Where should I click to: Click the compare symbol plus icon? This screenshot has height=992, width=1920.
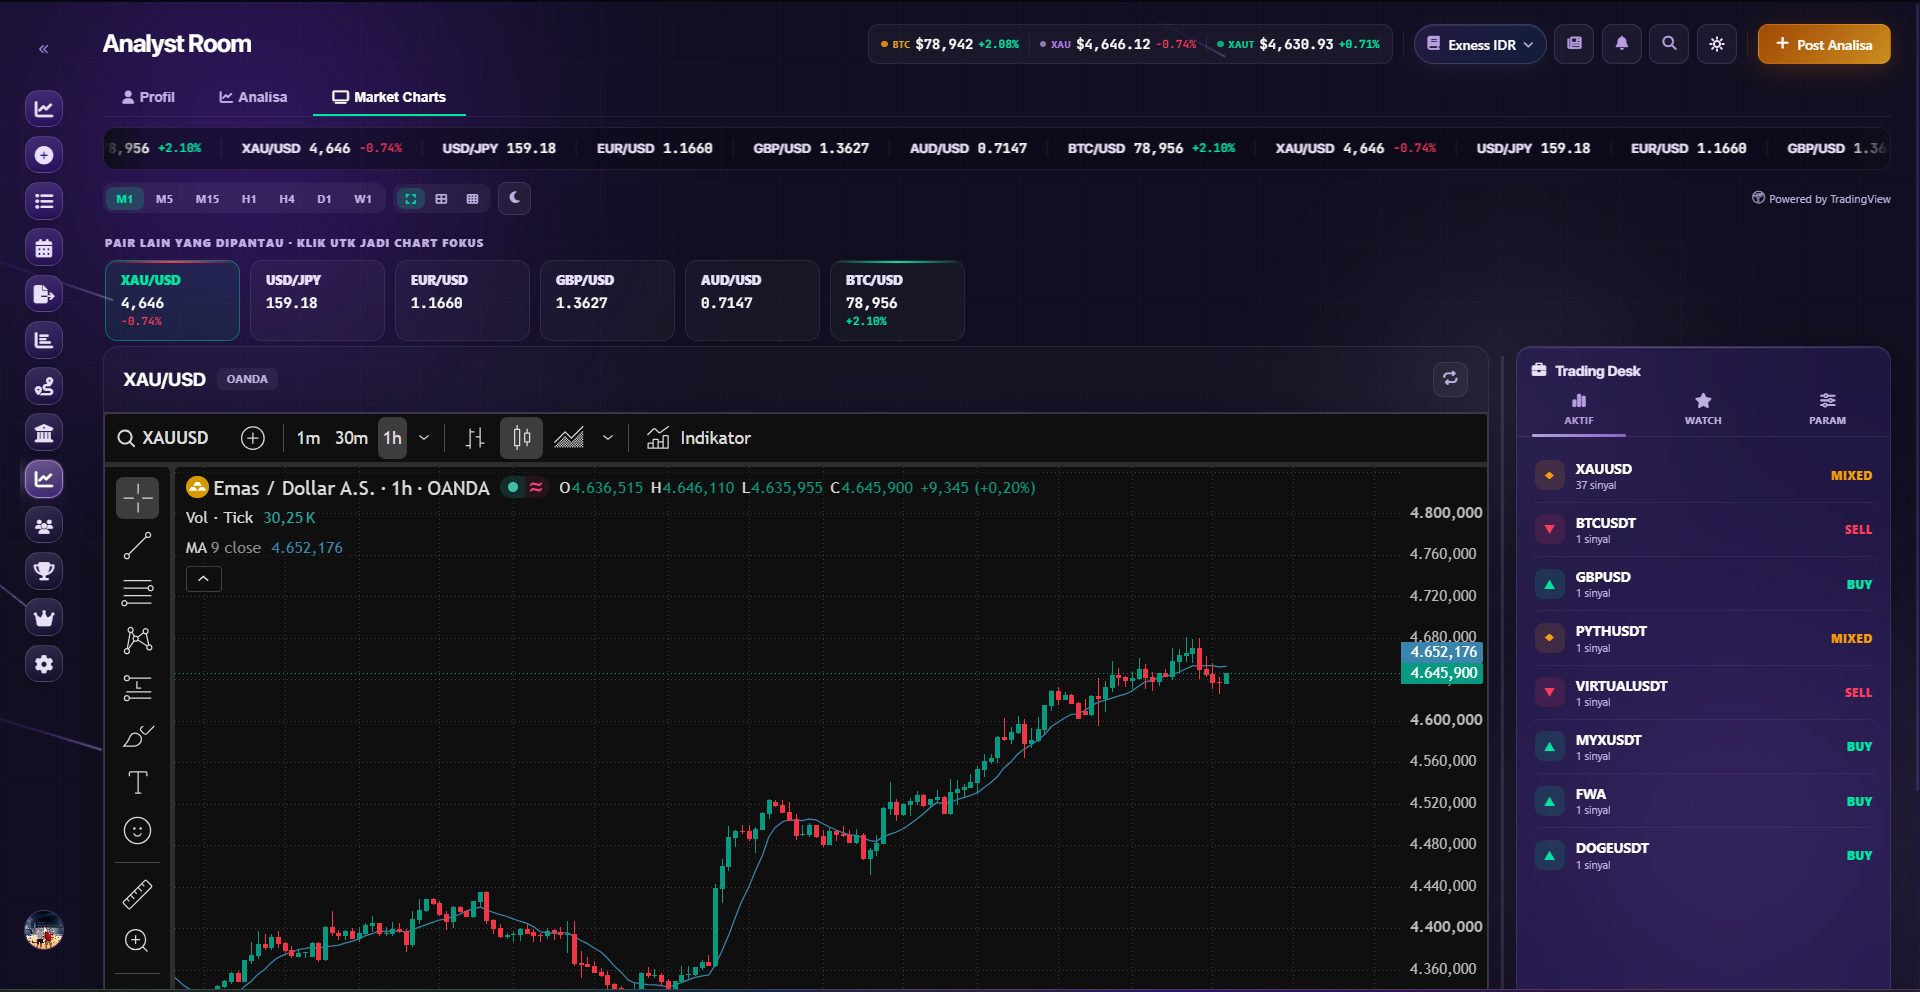pyautogui.click(x=253, y=438)
